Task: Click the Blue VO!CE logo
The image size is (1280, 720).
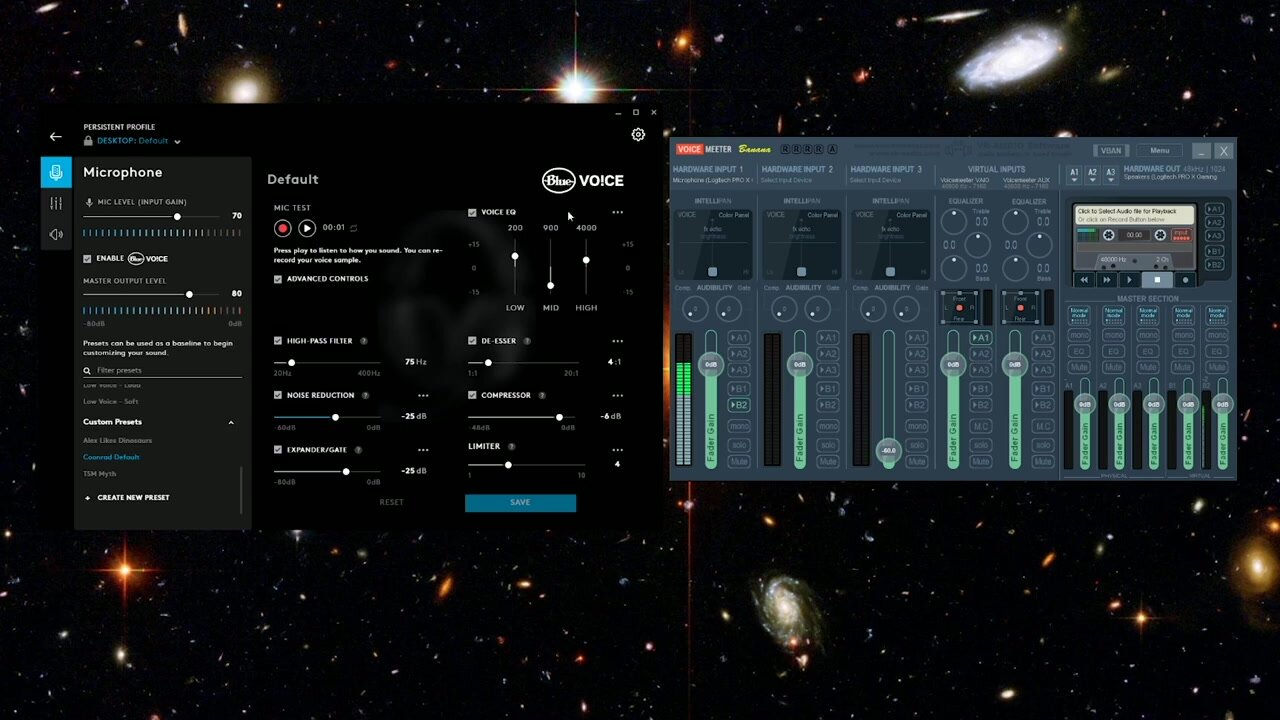Action: click(583, 180)
